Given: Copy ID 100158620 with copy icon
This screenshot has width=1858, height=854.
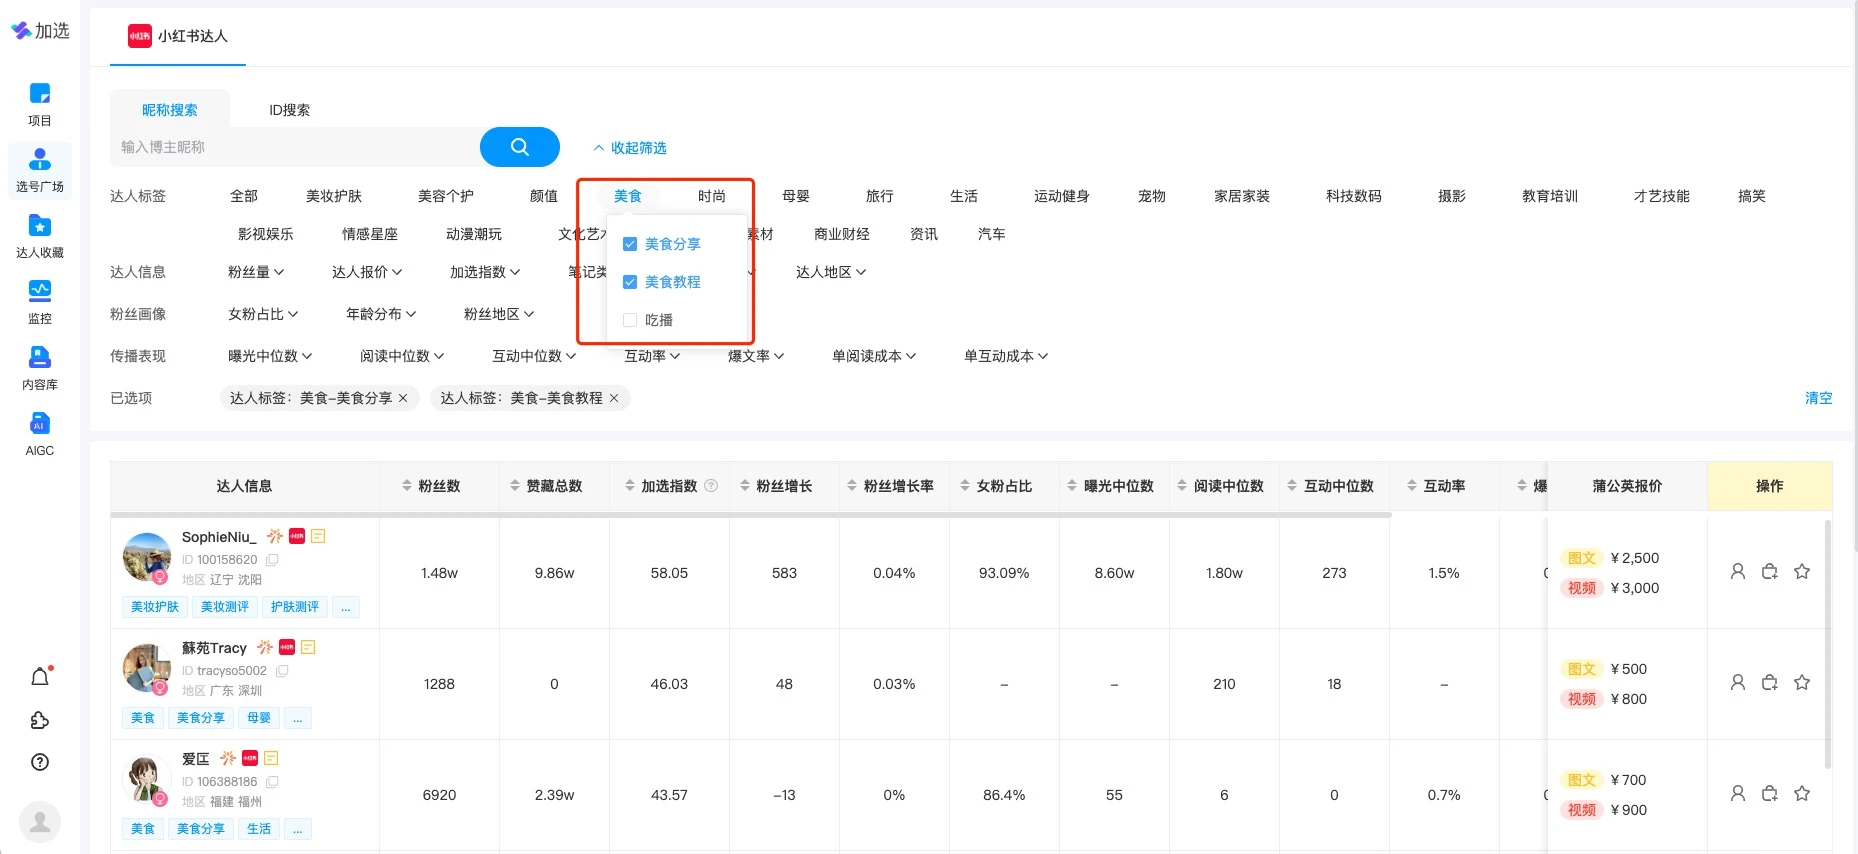Looking at the screenshot, I should point(272,560).
